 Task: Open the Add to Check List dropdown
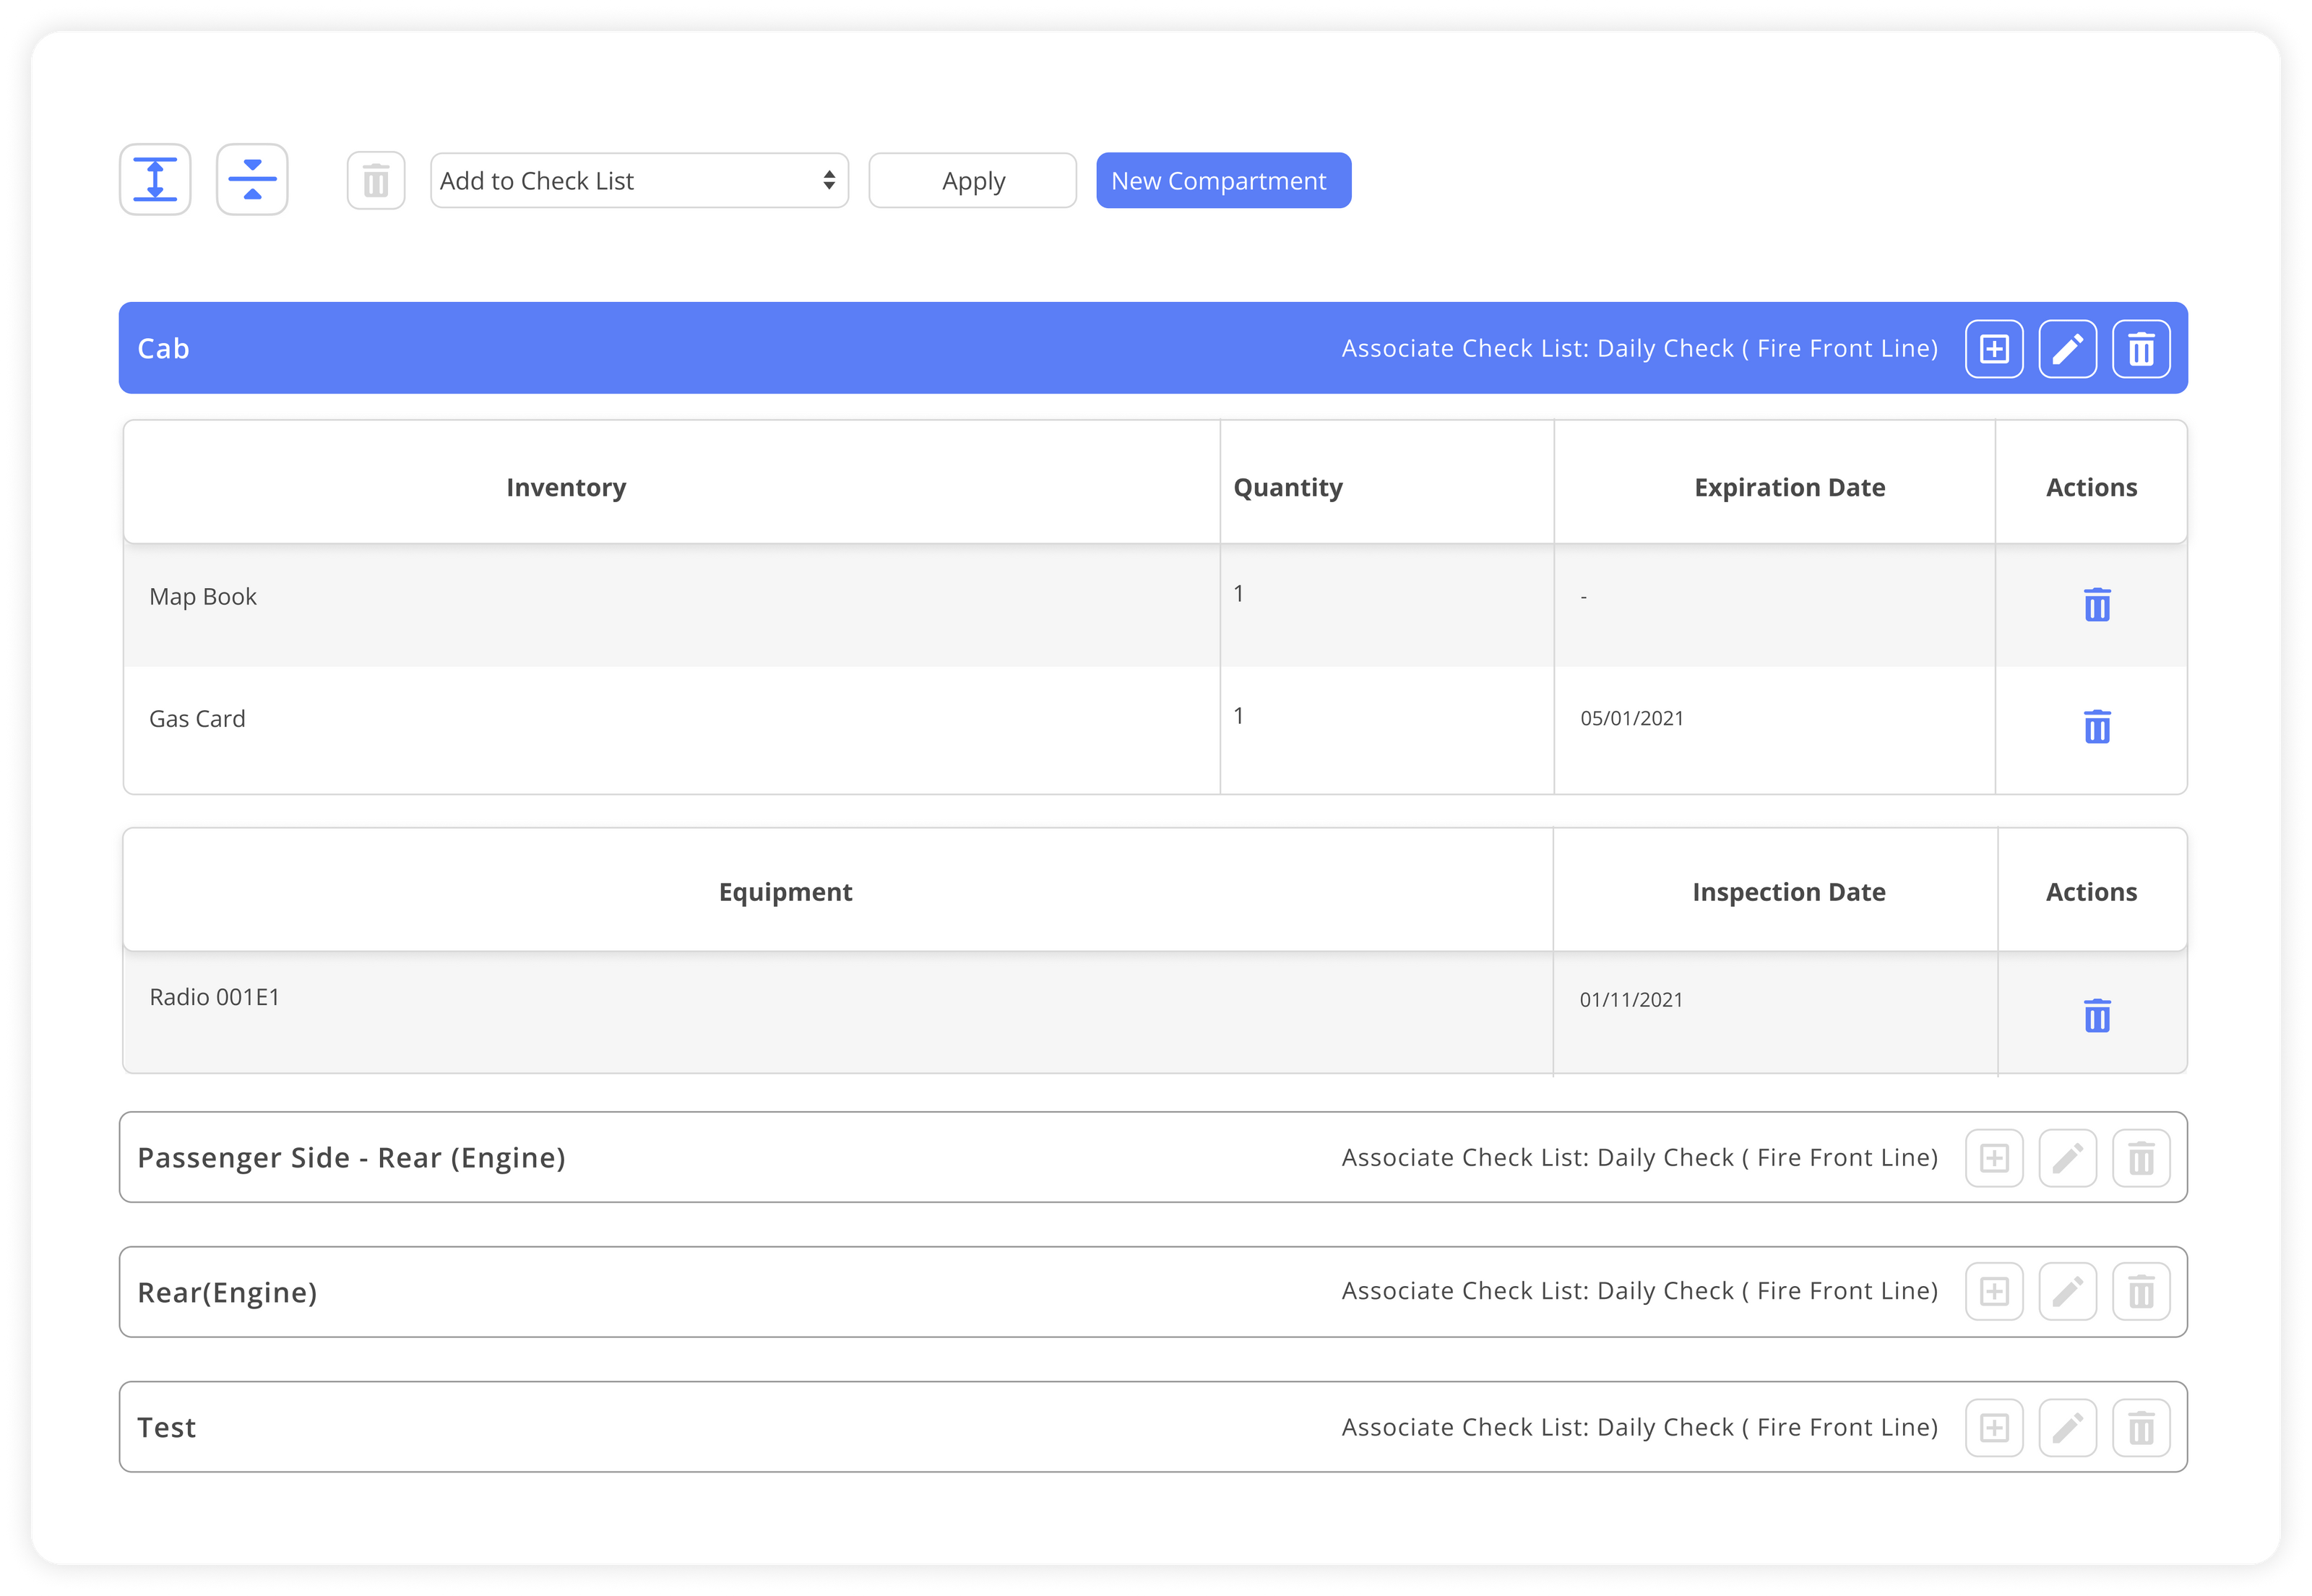click(639, 180)
